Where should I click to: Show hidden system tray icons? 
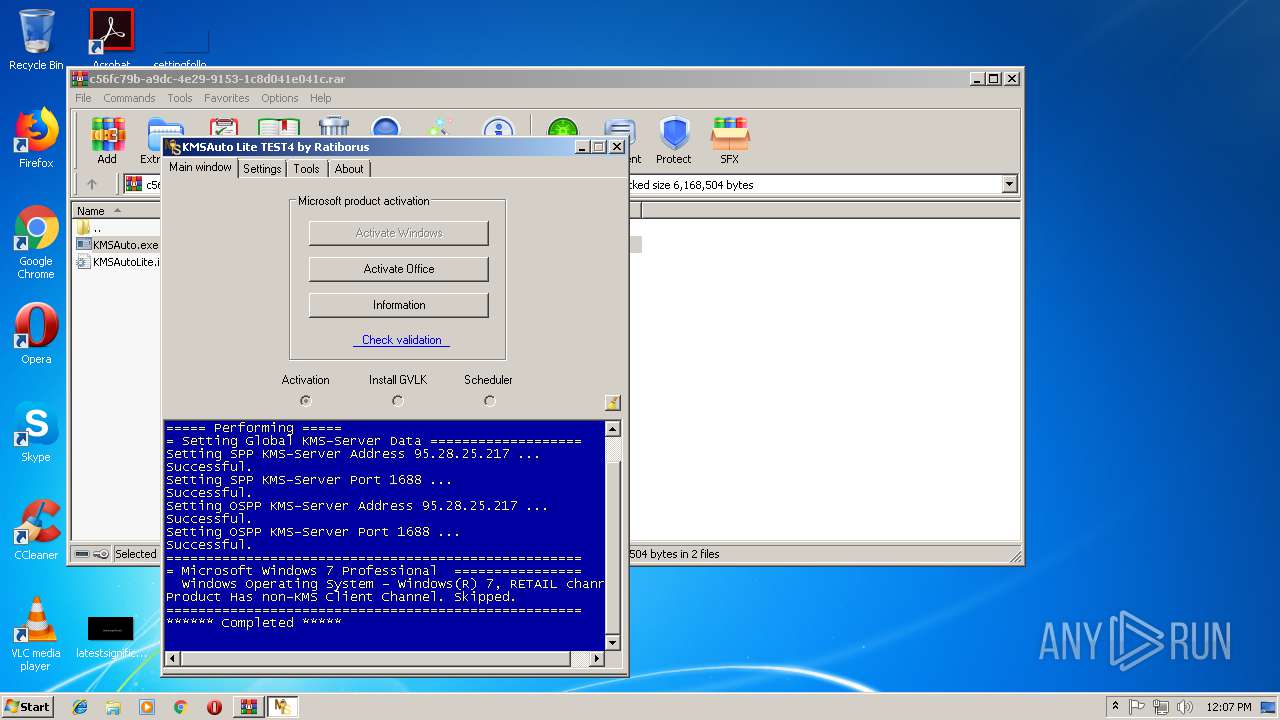(x=1115, y=707)
